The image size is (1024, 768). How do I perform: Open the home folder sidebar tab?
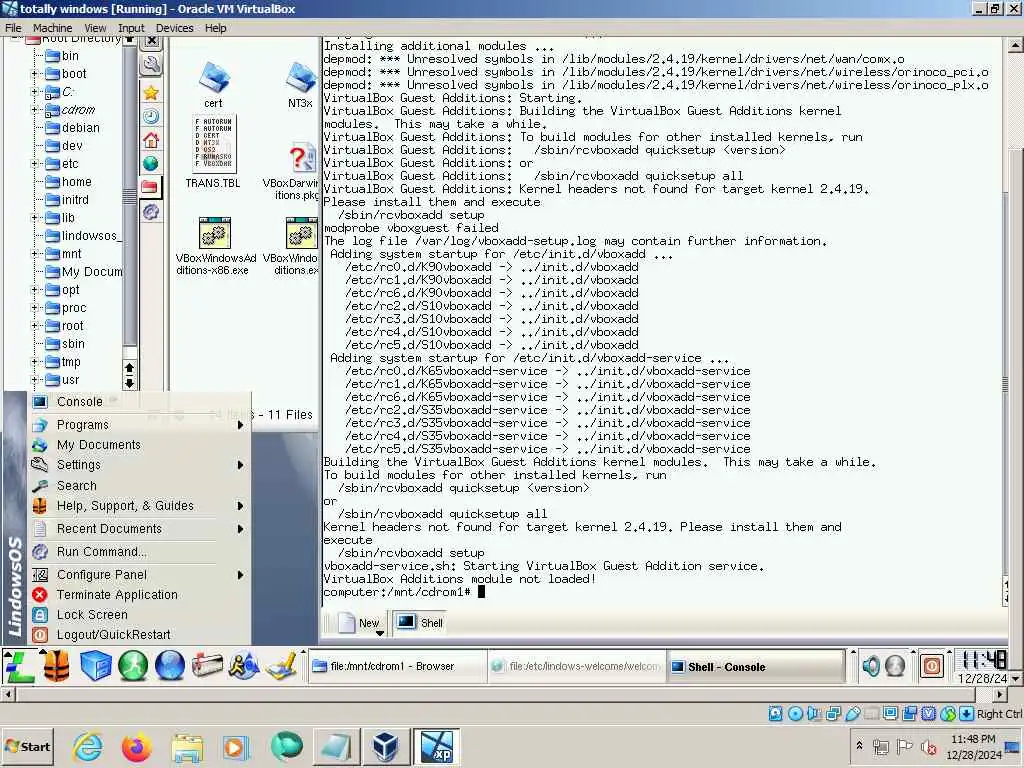pyautogui.click(x=151, y=140)
